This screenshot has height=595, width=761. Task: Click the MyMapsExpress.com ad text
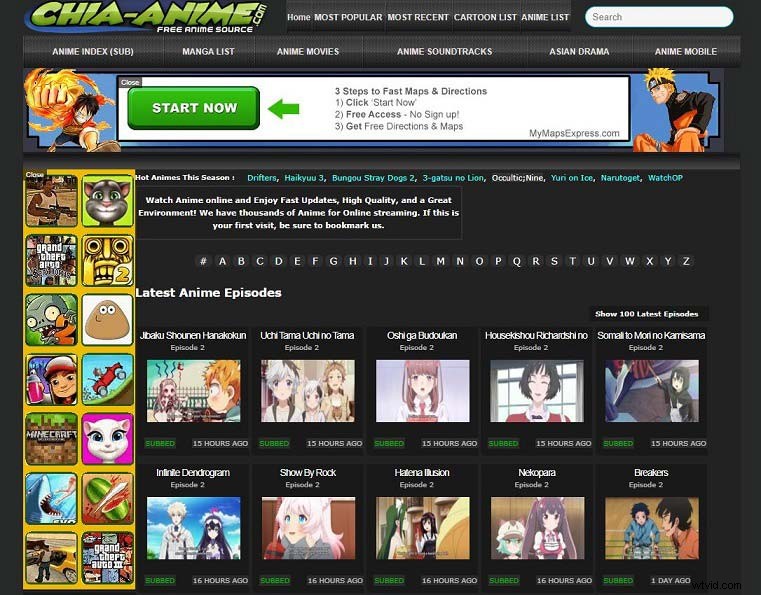click(x=574, y=133)
